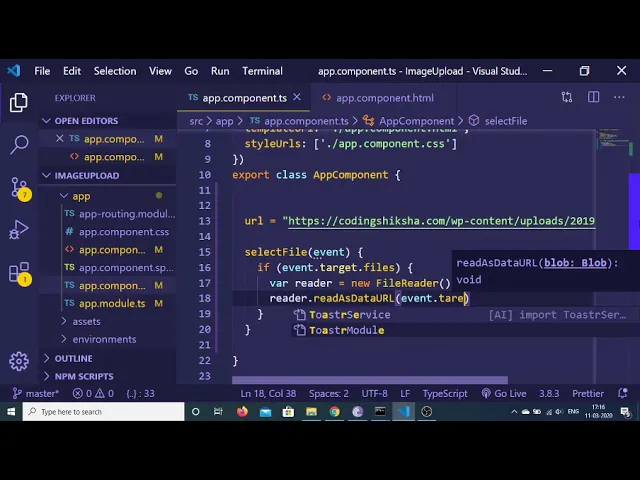This screenshot has width=640, height=480.
Task: Open errors and warnings count
Action: pos(93,393)
